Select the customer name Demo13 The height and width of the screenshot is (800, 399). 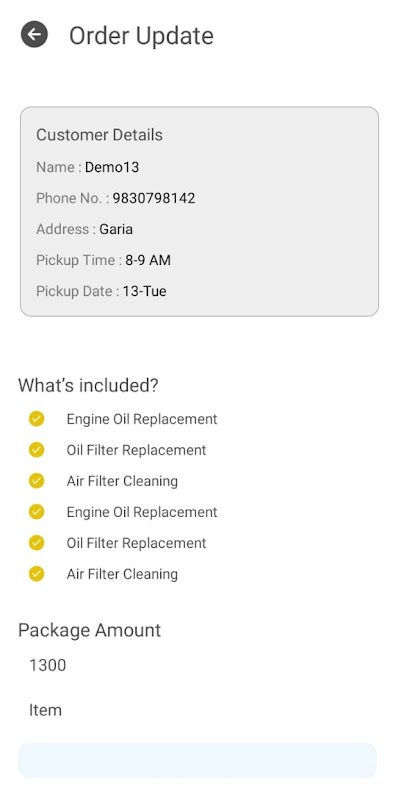[x=112, y=167]
